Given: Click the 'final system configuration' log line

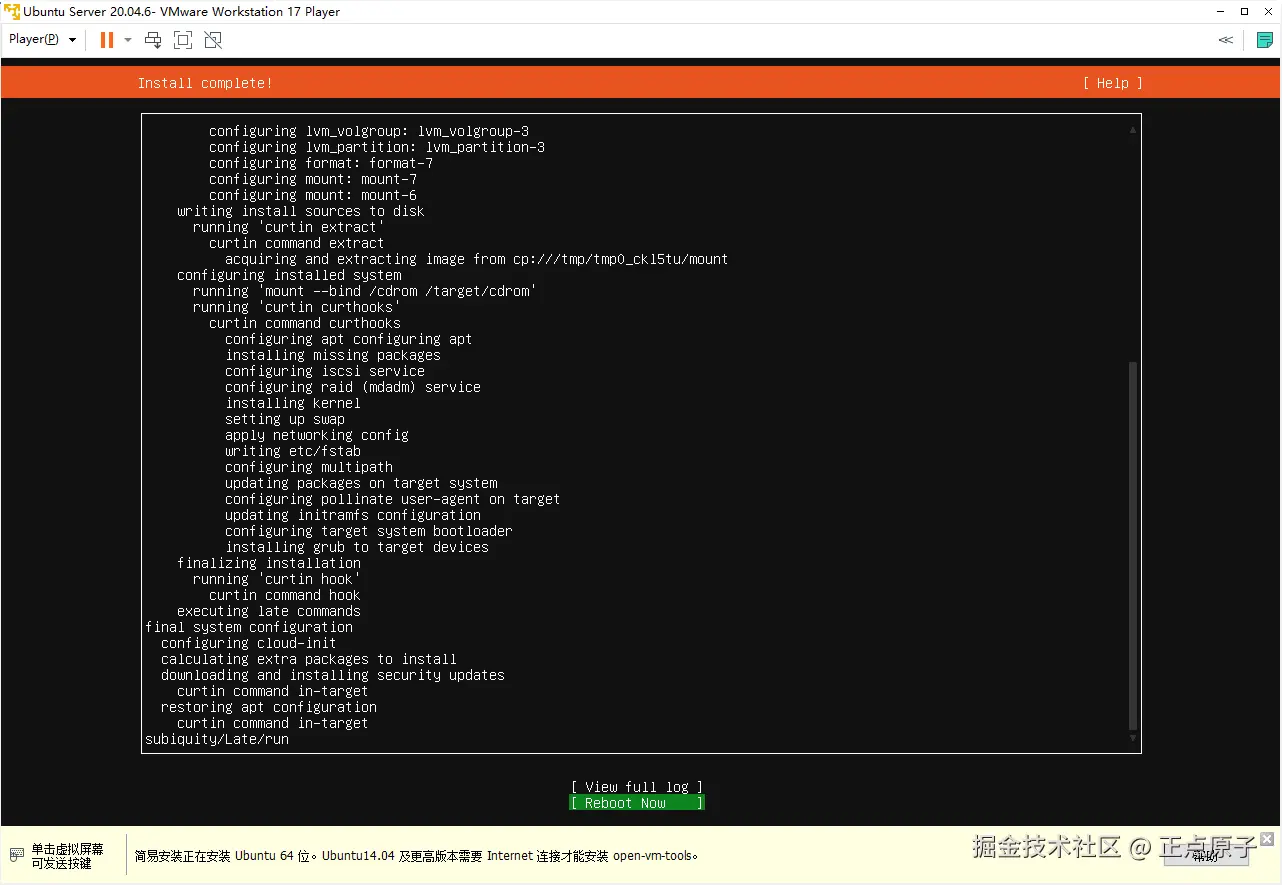Looking at the screenshot, I should click(249, 627).
